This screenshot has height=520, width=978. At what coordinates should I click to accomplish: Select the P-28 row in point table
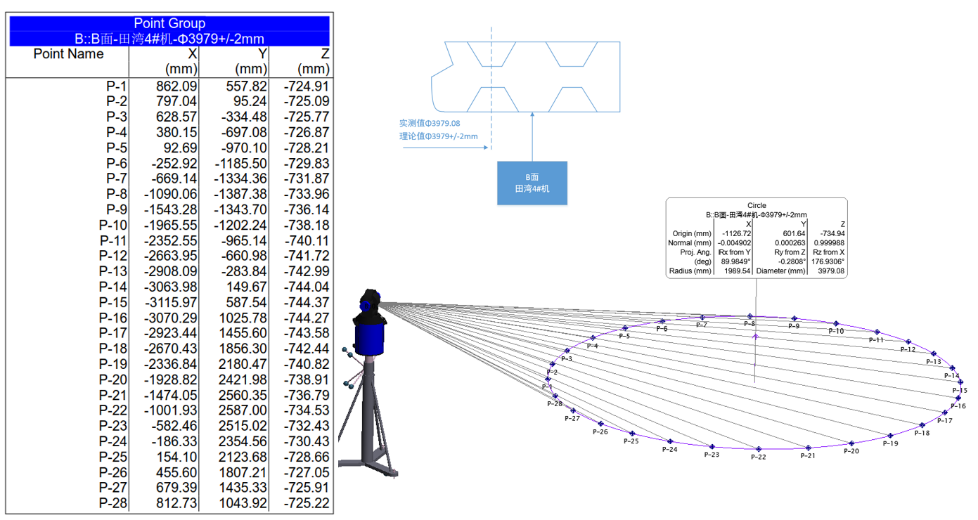168,504
